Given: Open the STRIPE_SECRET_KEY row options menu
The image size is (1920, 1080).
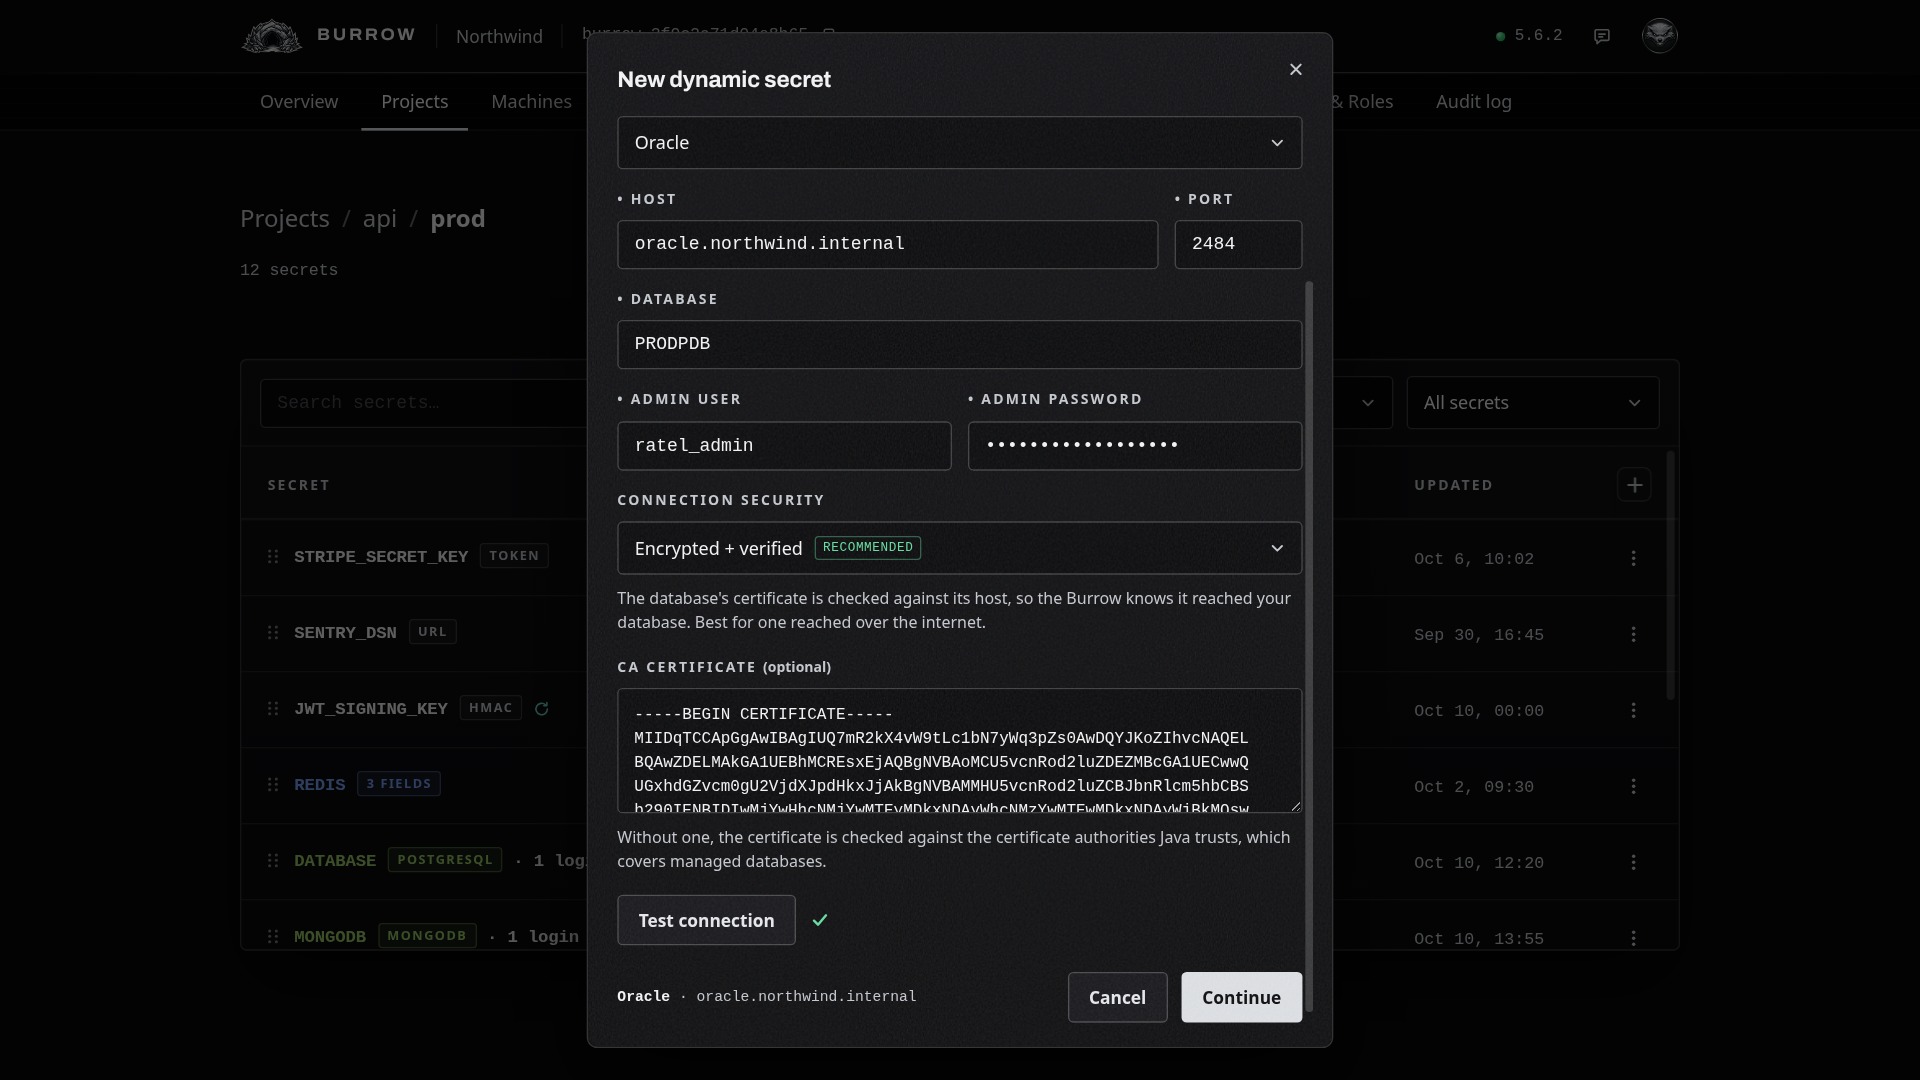Looking at the screenshot, I should click(x=1634, y=558).
